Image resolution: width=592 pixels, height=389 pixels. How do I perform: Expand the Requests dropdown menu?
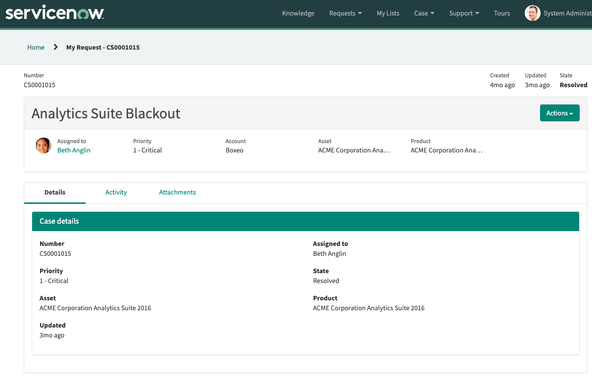345,13
